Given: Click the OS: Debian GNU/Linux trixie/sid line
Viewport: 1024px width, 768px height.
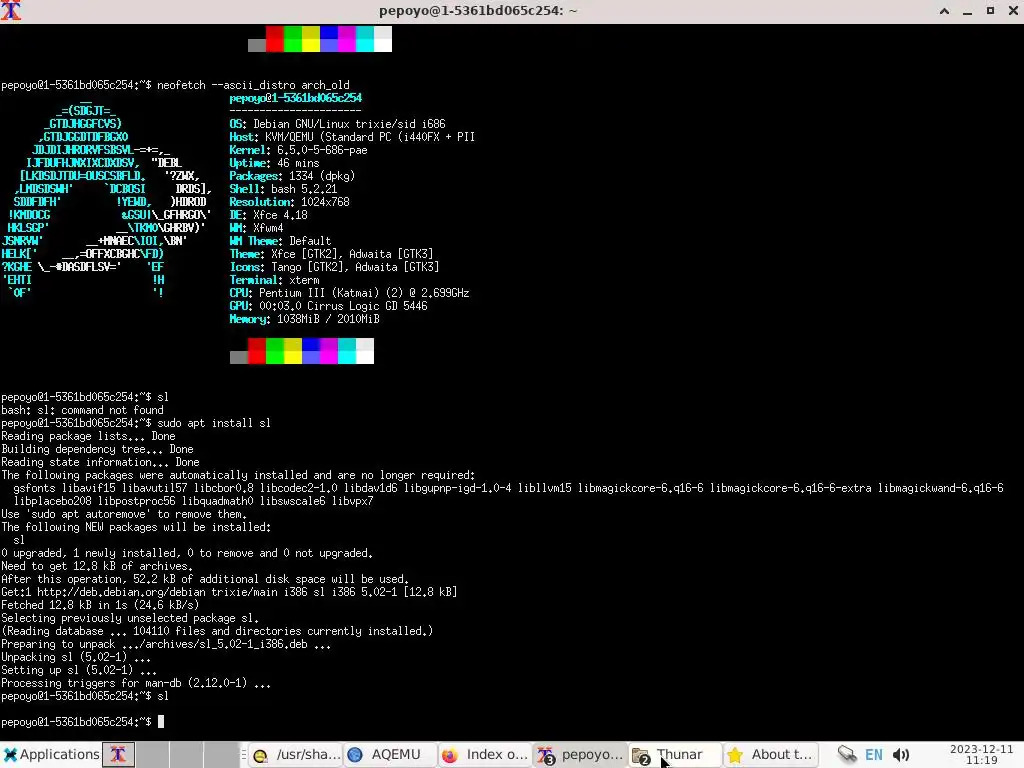Looking at the screenshot, I should (x=337, y=124).
